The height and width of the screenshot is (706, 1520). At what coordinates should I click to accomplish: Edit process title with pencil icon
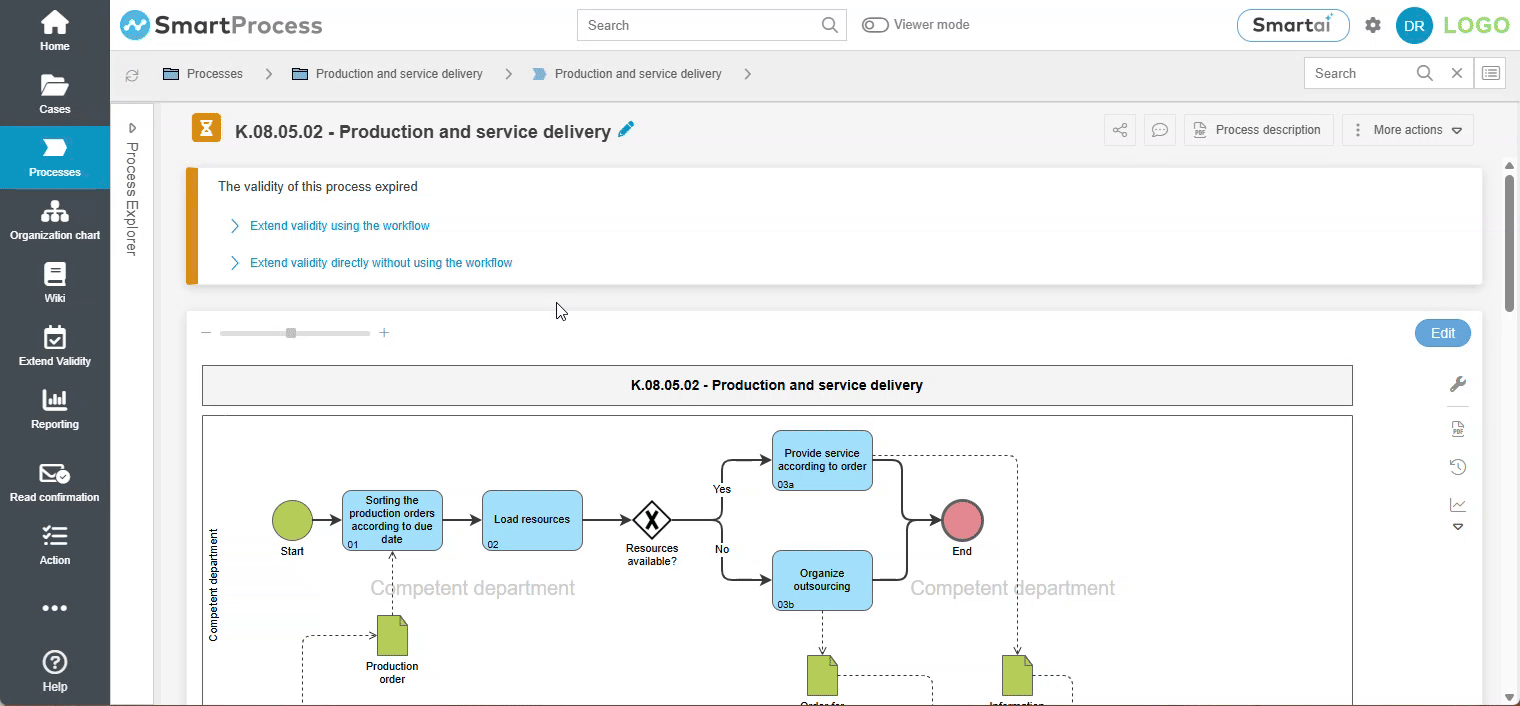click(626, 129)
